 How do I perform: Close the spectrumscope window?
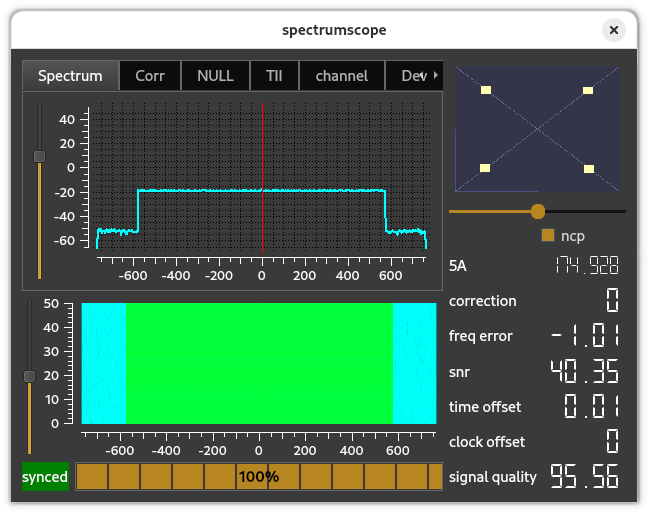coord(613,30)
